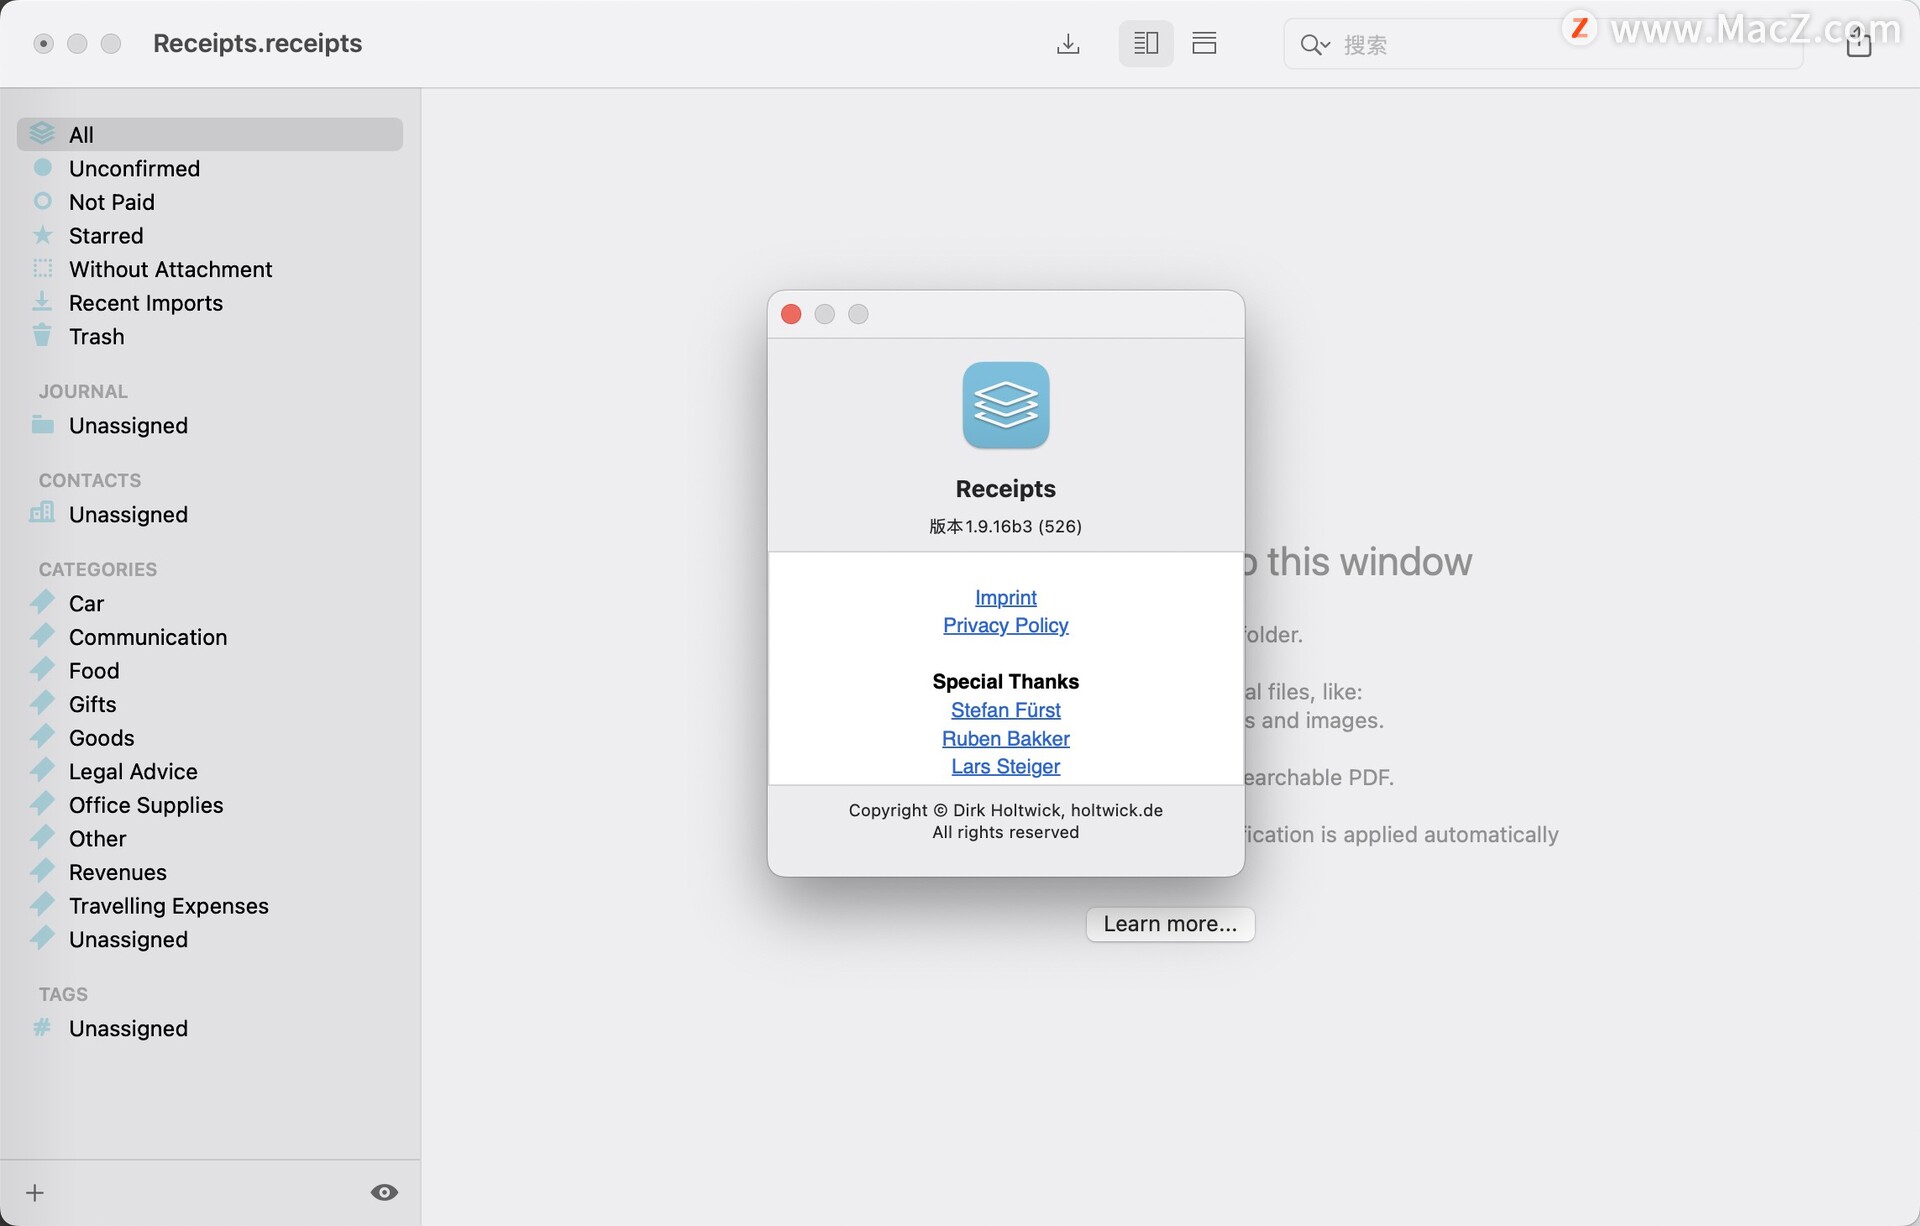
Task: Click the Communication category tag icon
Action: pos(42,637)
